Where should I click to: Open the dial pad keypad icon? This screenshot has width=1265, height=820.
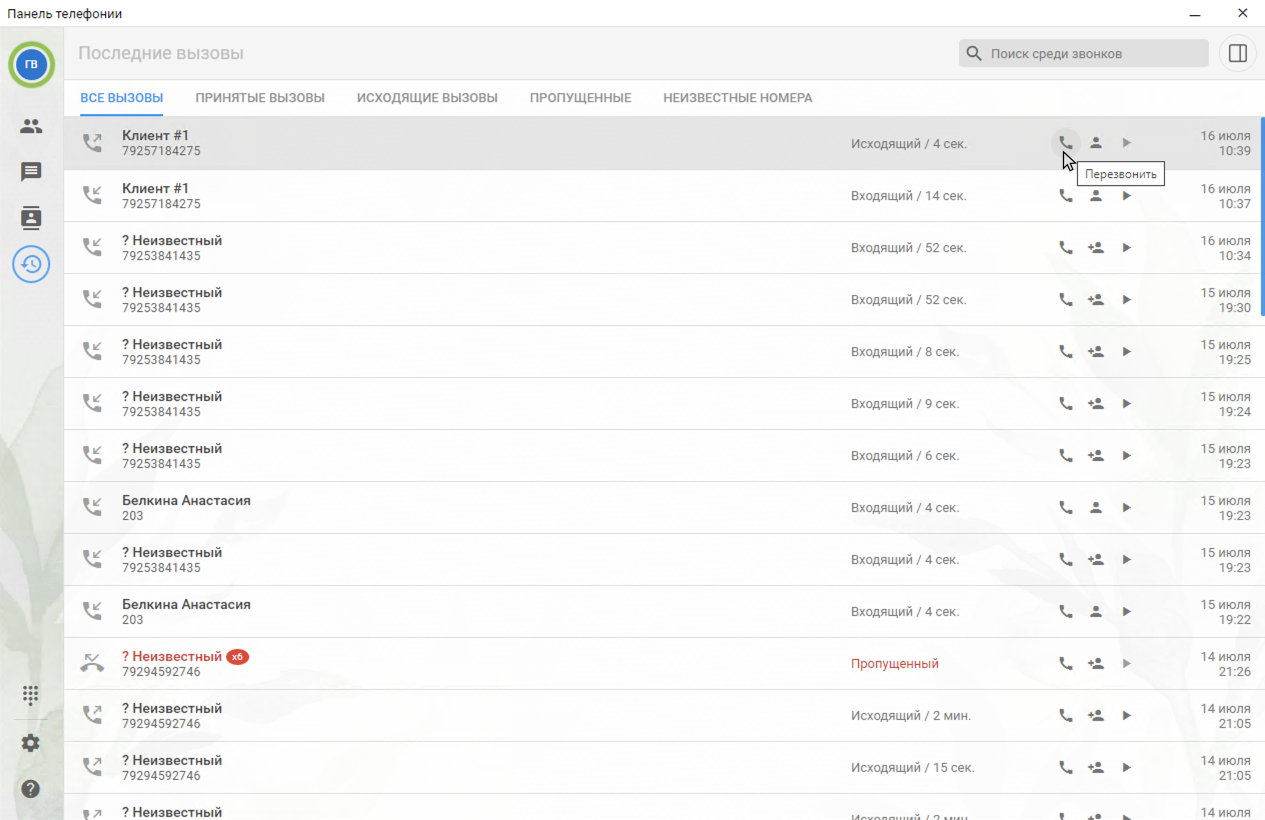tap(31, 695)
